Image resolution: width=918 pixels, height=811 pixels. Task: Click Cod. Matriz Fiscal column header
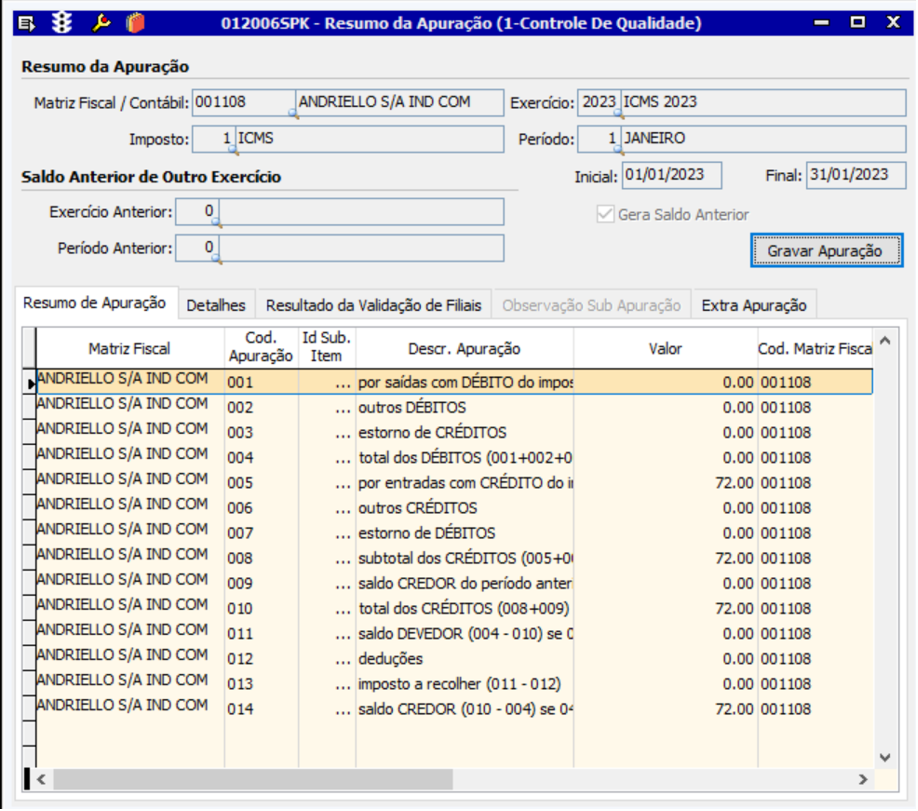pos(815,348)
